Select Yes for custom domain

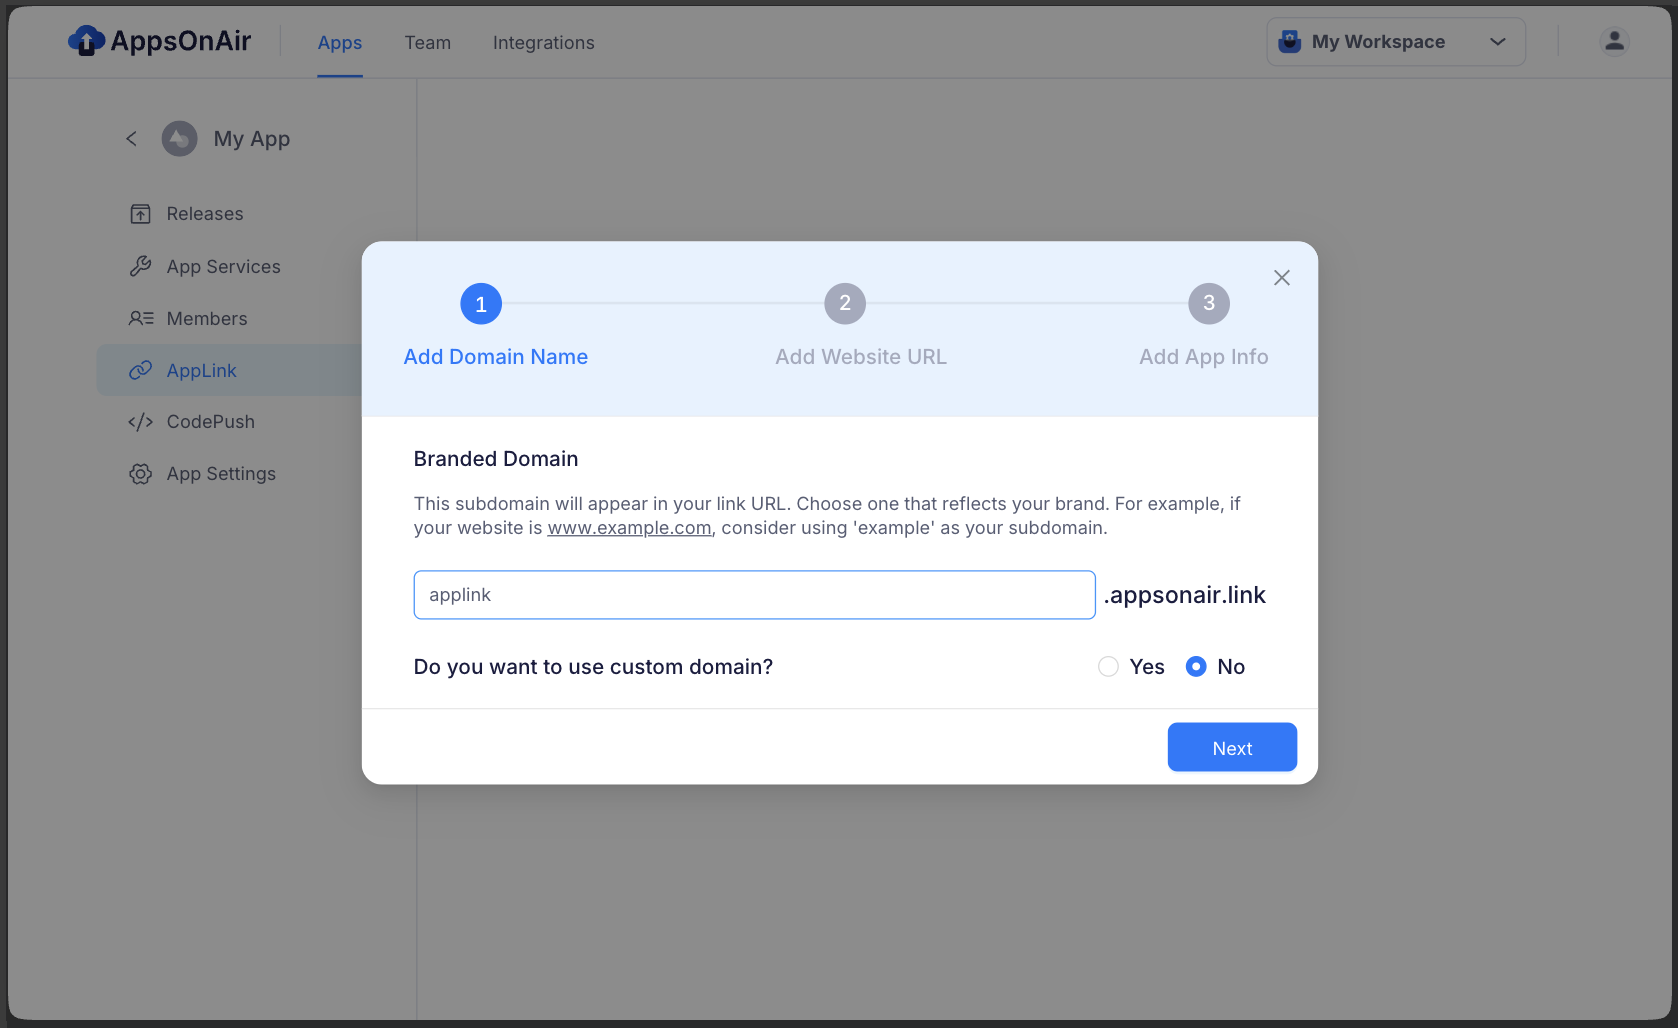[1108, 667]
